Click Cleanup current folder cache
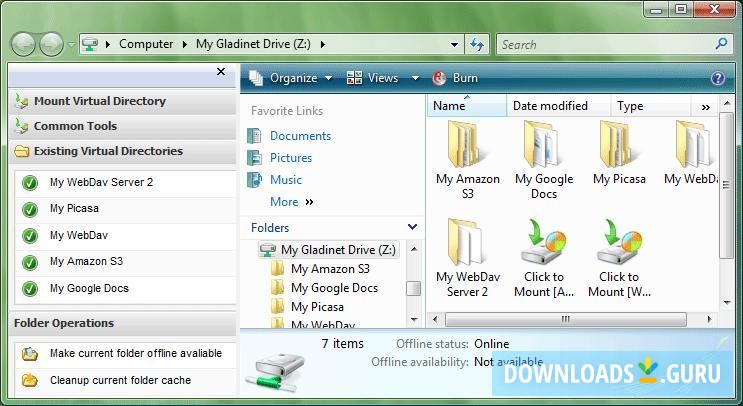The width and height of the screenshot is (743, 406). [120, 380]
